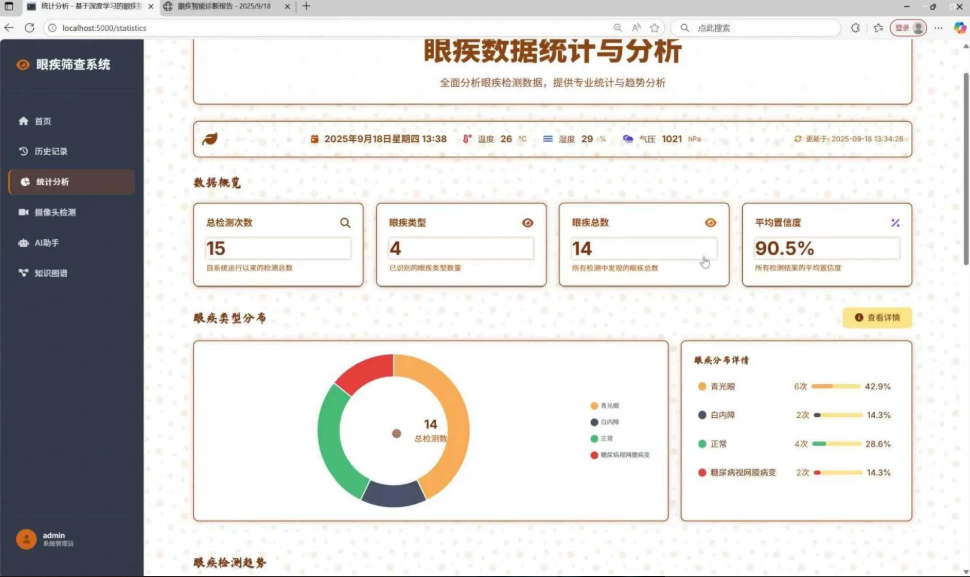
Task: Click the page vertical scrollbar
Action: coord(966,169)
